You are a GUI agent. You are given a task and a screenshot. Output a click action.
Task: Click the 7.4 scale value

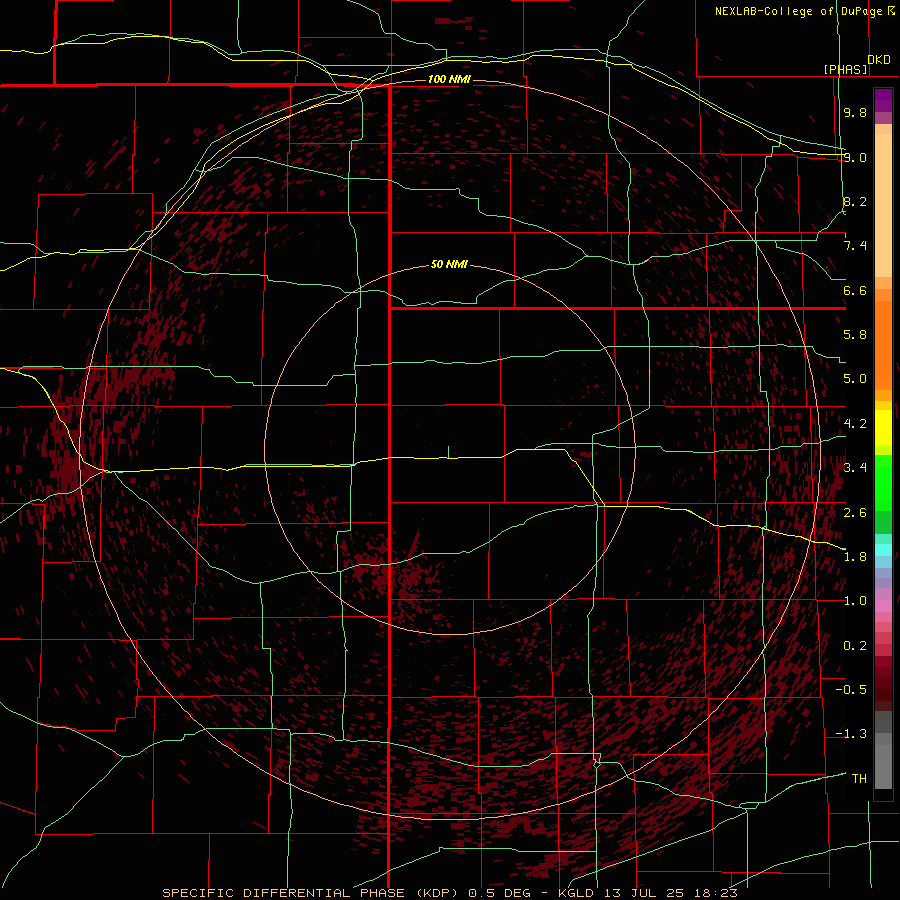[855, 246]
